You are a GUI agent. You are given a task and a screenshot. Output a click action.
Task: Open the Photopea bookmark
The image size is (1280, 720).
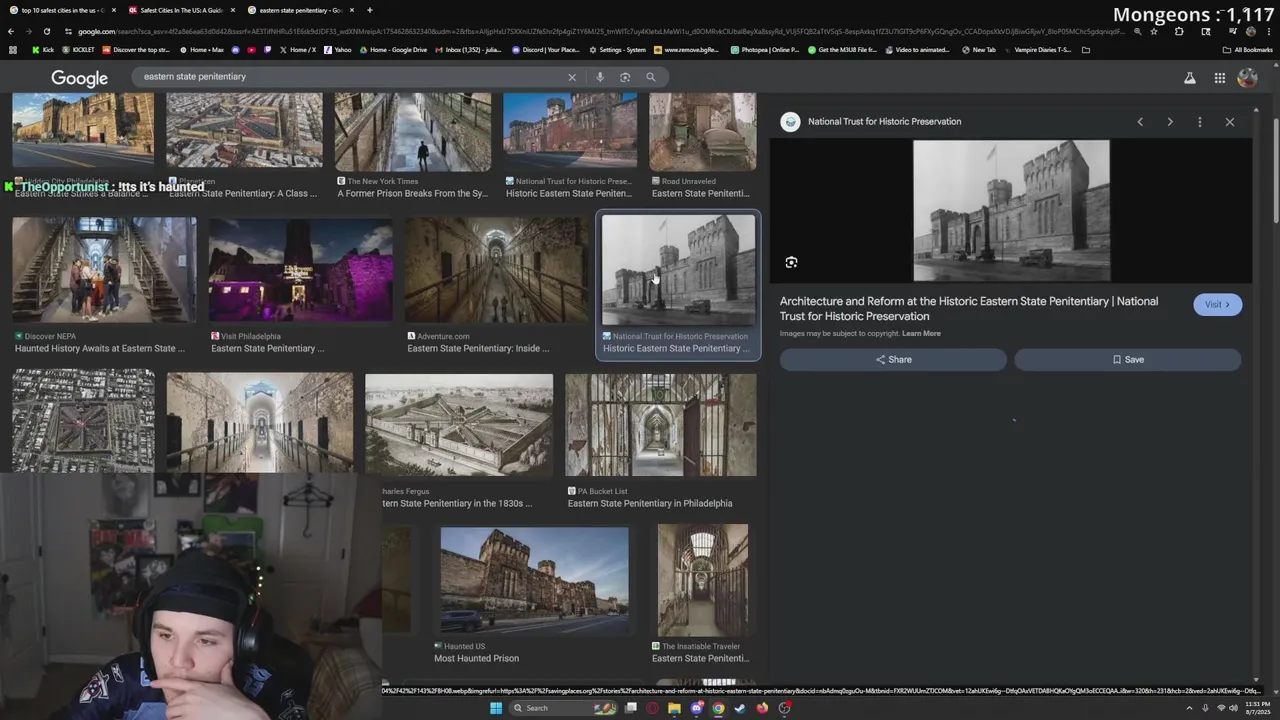tap(764, 50)
